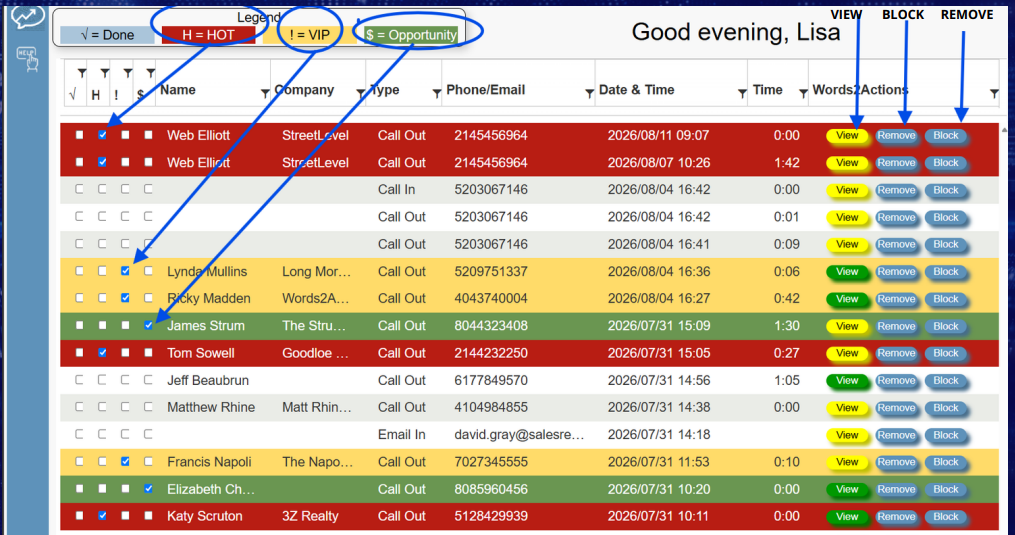The width and height of the screenshot is (1015, 535).
Task: Sort by the Date & Time column header
Action: (636, 90)
